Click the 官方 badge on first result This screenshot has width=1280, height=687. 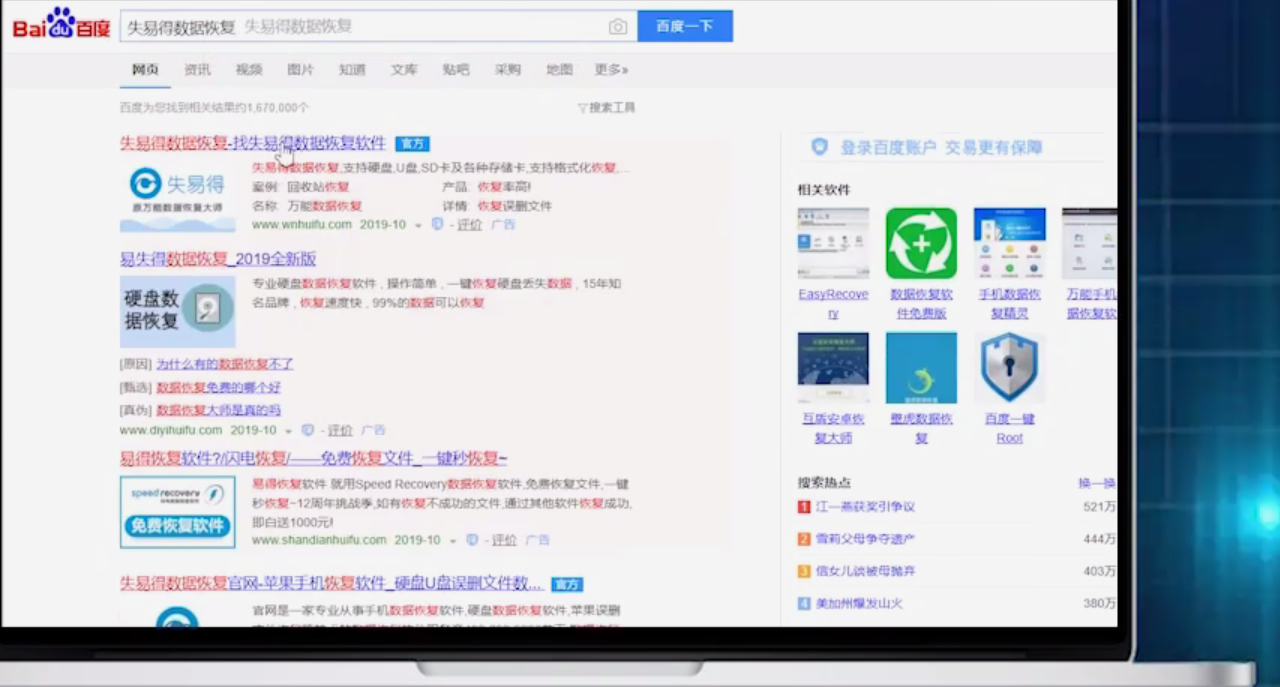tap(412, 144)
